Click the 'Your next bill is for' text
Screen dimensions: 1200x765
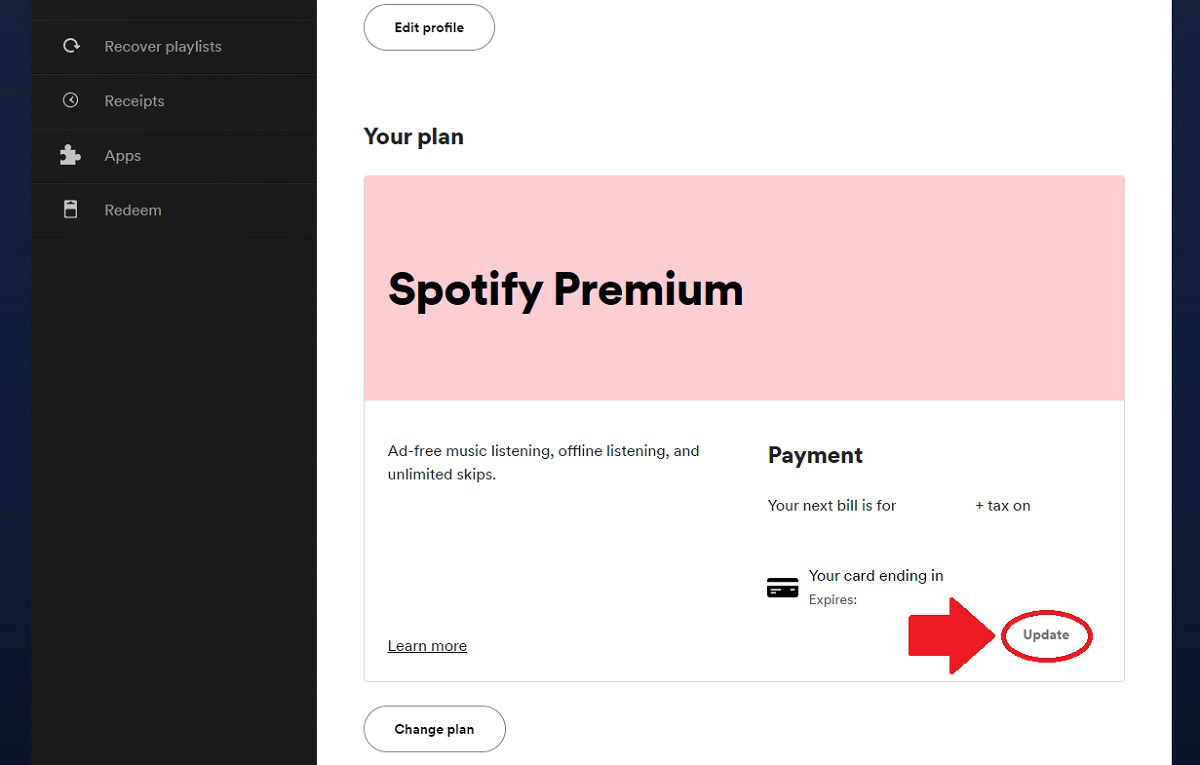click(x=832, y=506)
